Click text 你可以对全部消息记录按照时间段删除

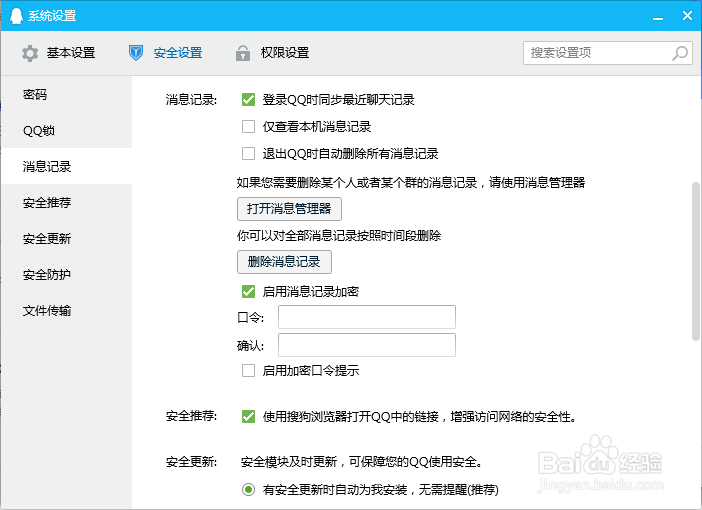tap(339, 236)
